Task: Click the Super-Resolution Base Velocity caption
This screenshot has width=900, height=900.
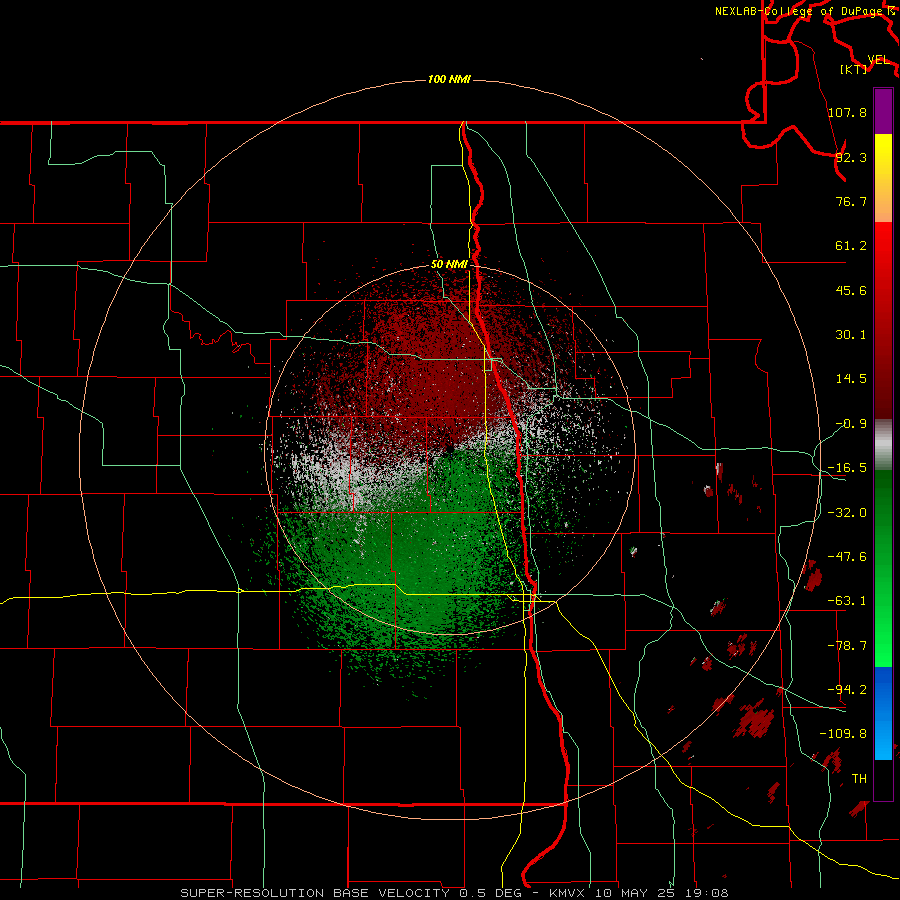Action: click(454, 893)
